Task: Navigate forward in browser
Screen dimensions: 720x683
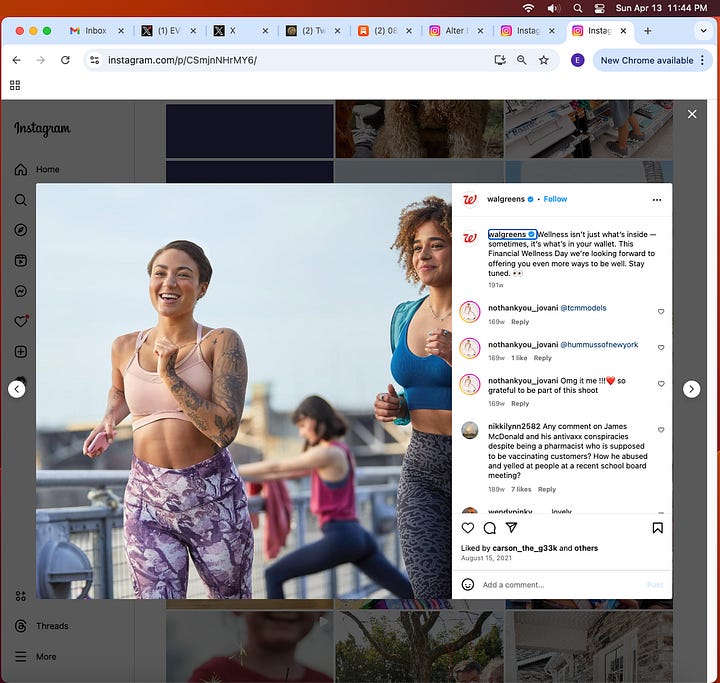Action: click(x=41, y=60)
